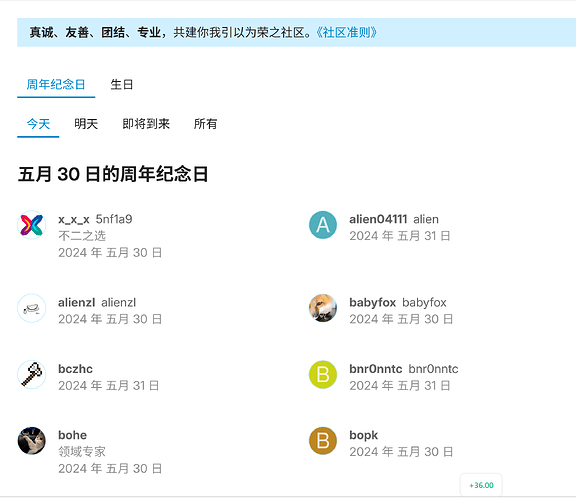Viewport: 576px width, 499px height.
Task: Click the grey 'alien' name beside alien04111
Action: click(426, 219)
